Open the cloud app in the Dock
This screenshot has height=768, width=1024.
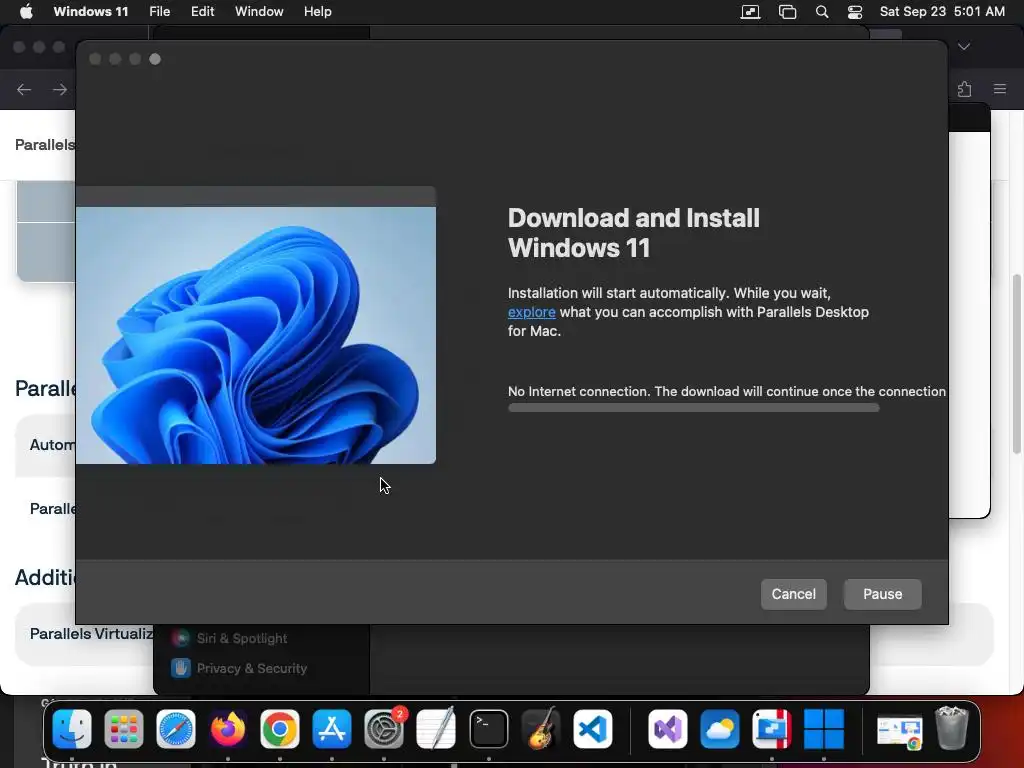[x=720, y=729]
